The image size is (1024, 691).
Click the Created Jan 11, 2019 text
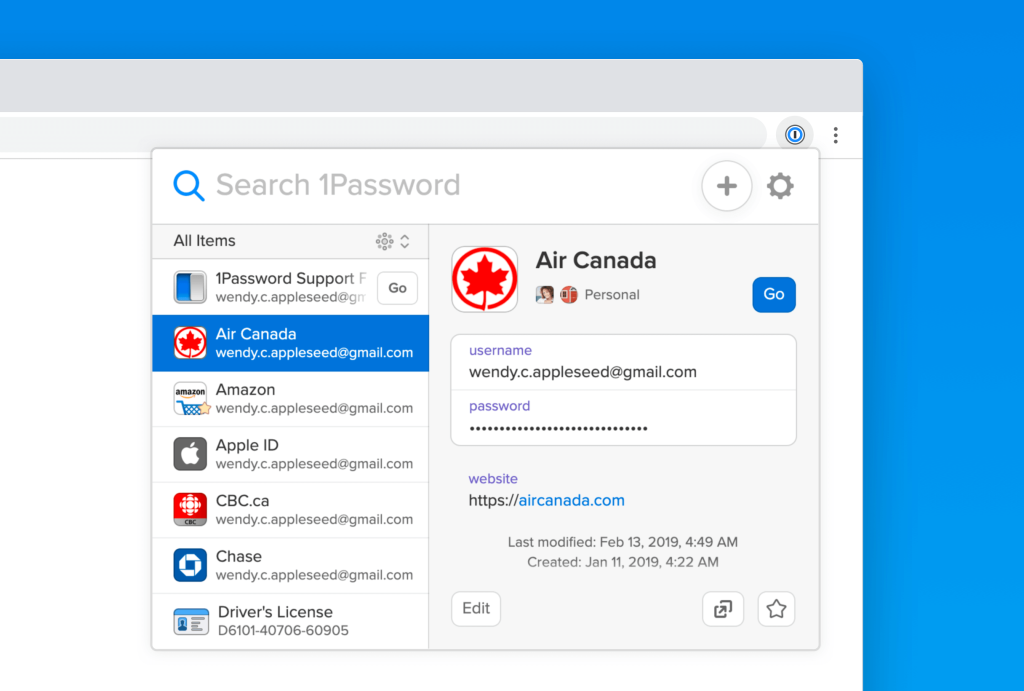click(x=622, y=562)
